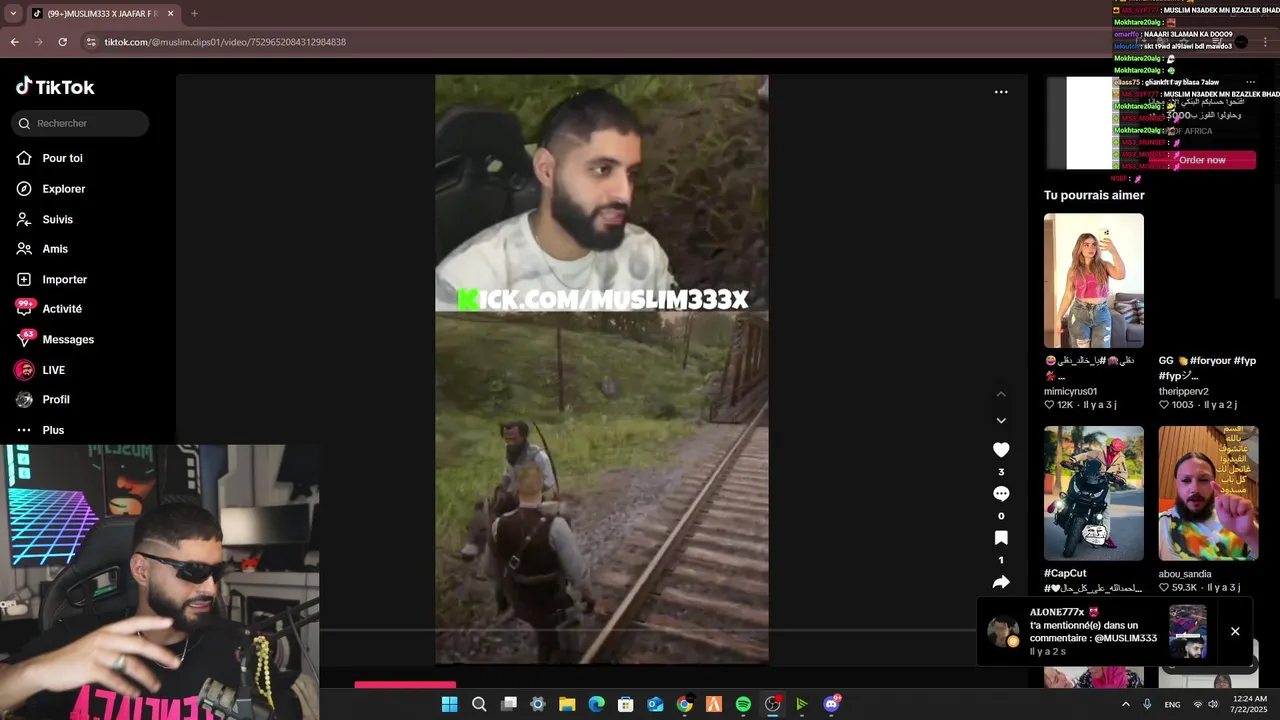This screenshot has height=720, width=1280.
Task: Go back with browser back arrow
Action: (14, 42)
